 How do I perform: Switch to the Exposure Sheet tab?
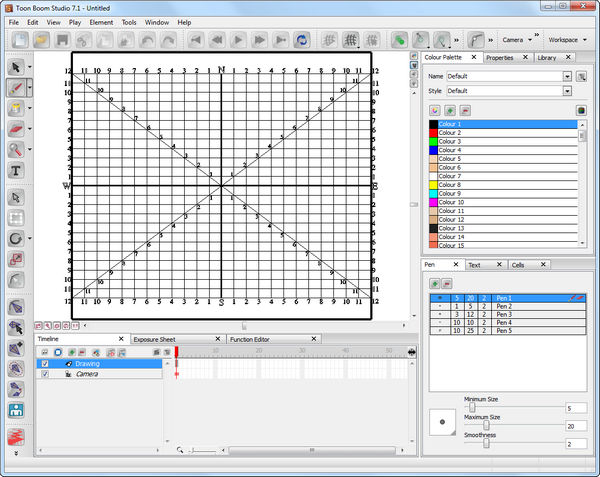155,339
